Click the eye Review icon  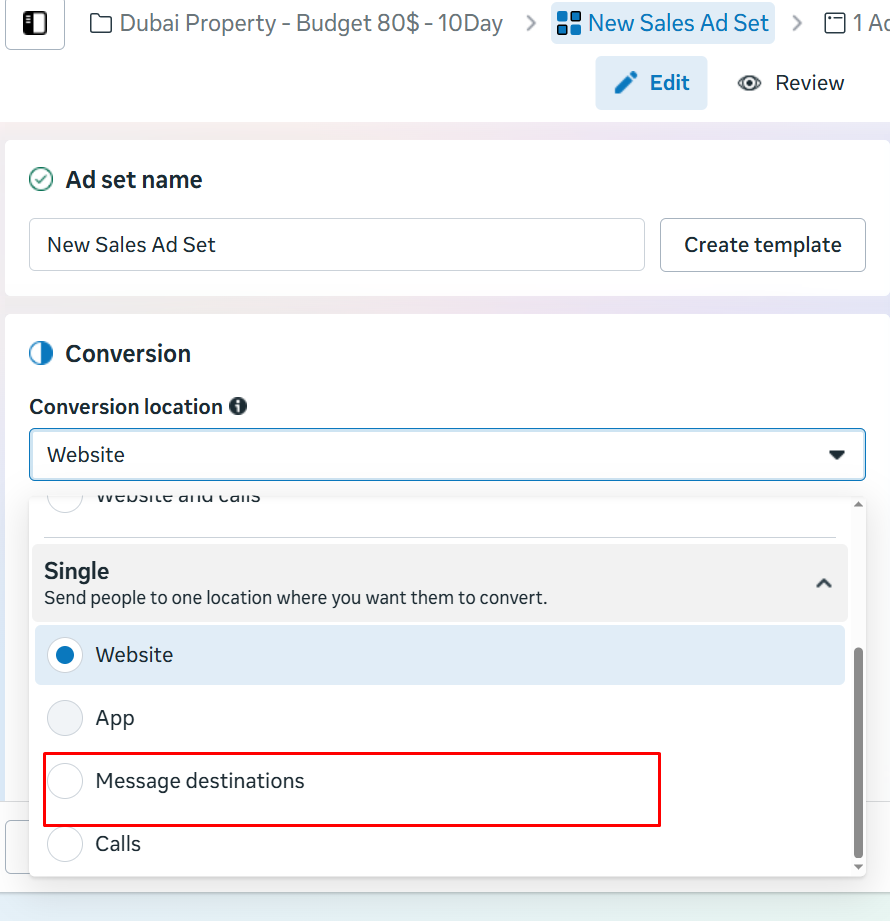tap(749, 83)
